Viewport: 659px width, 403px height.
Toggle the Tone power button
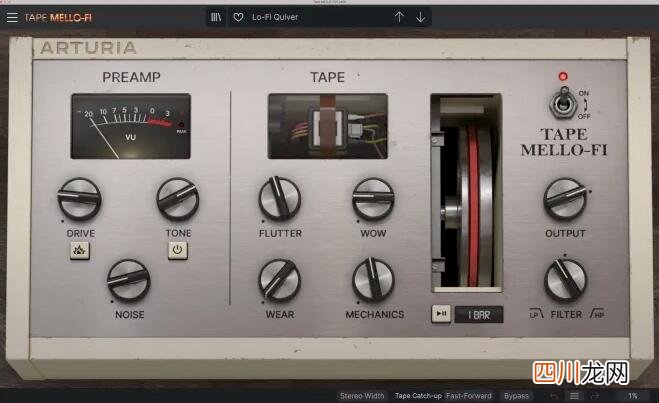pyautogui.click(x=178, y=250)
